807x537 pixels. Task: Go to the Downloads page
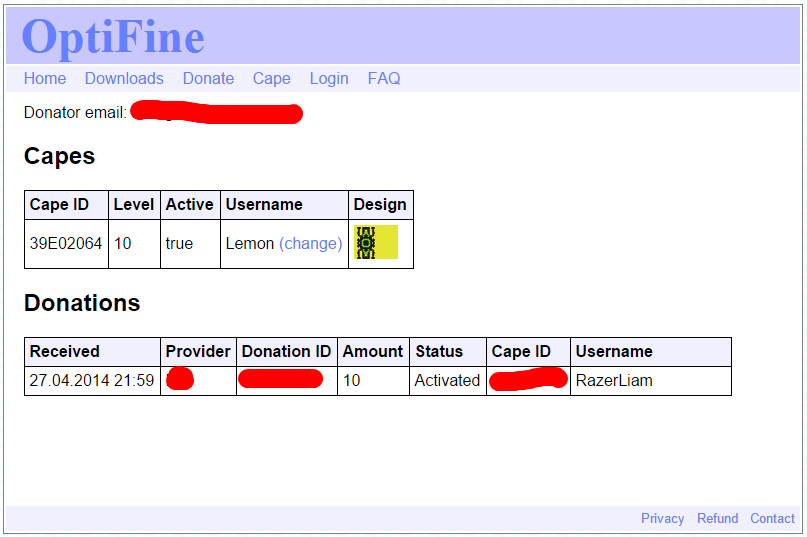coord(124,78)
